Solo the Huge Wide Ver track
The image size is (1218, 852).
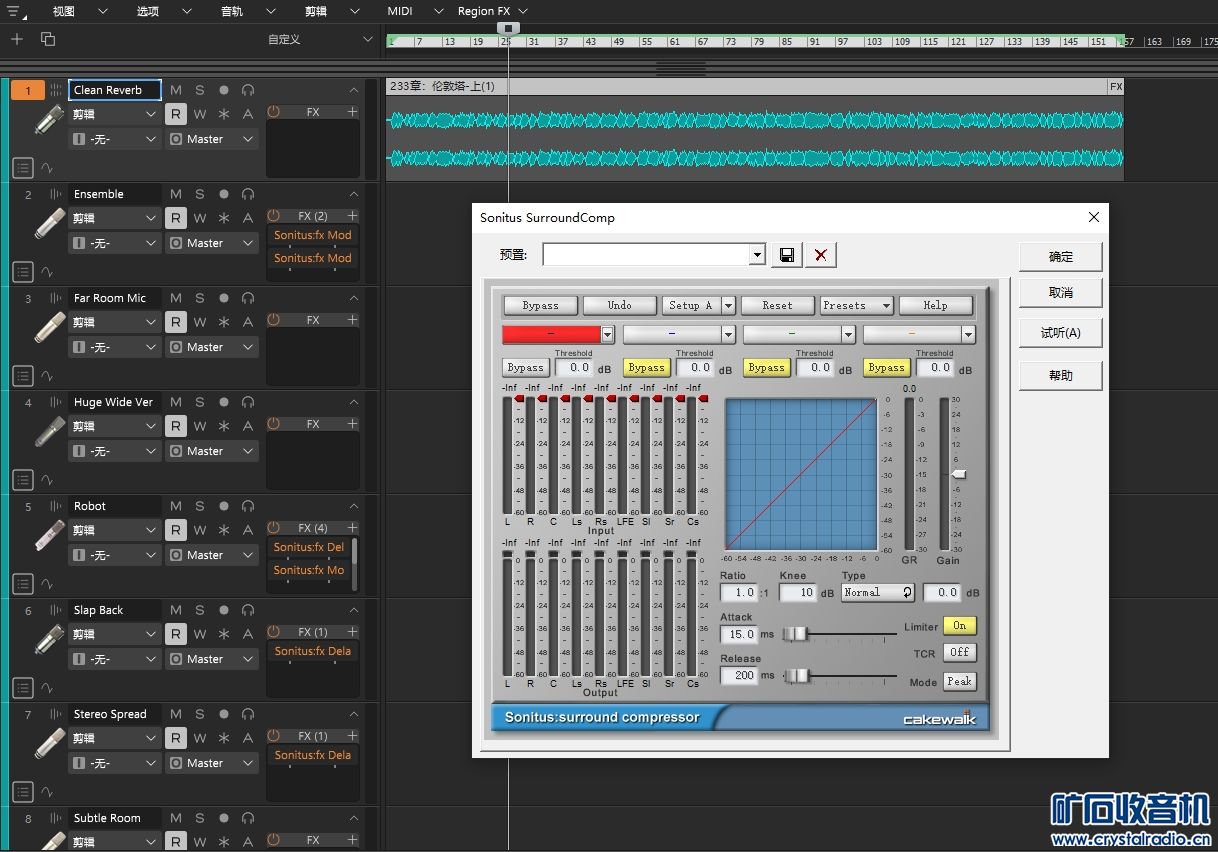(200, 402)
